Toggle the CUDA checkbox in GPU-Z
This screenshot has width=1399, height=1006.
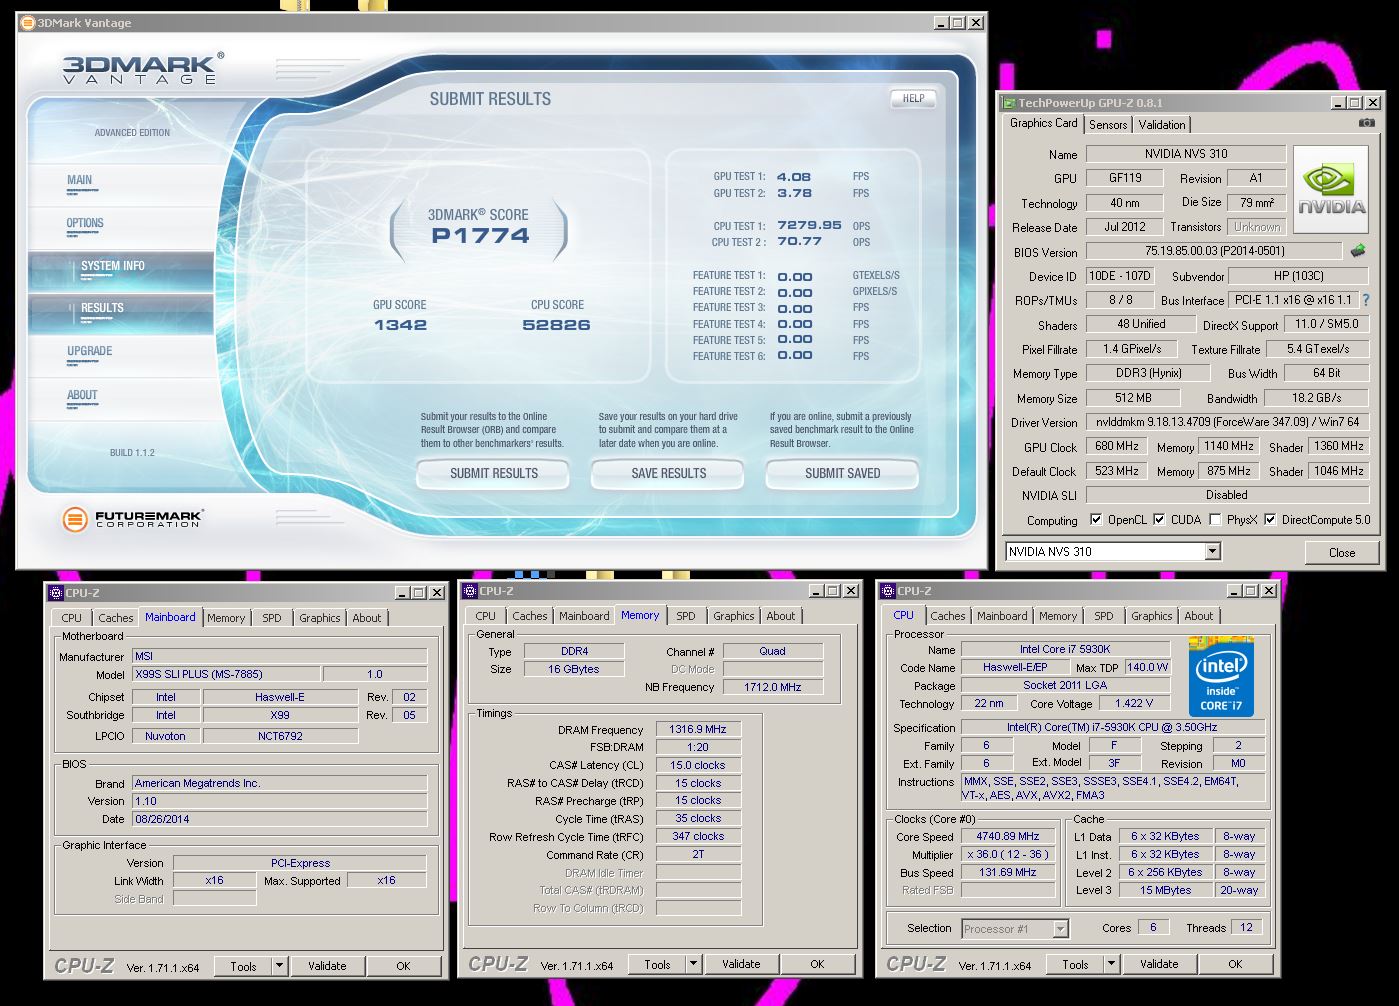(x=1159, y=520)
